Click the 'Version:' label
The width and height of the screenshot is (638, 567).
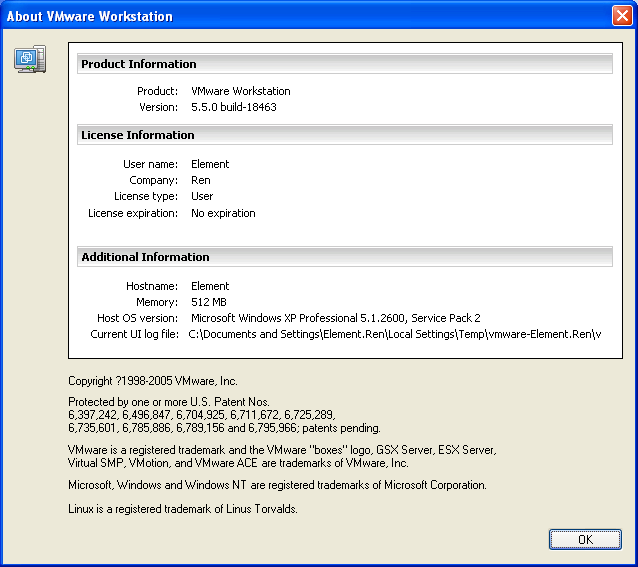(x=158, y=107)
